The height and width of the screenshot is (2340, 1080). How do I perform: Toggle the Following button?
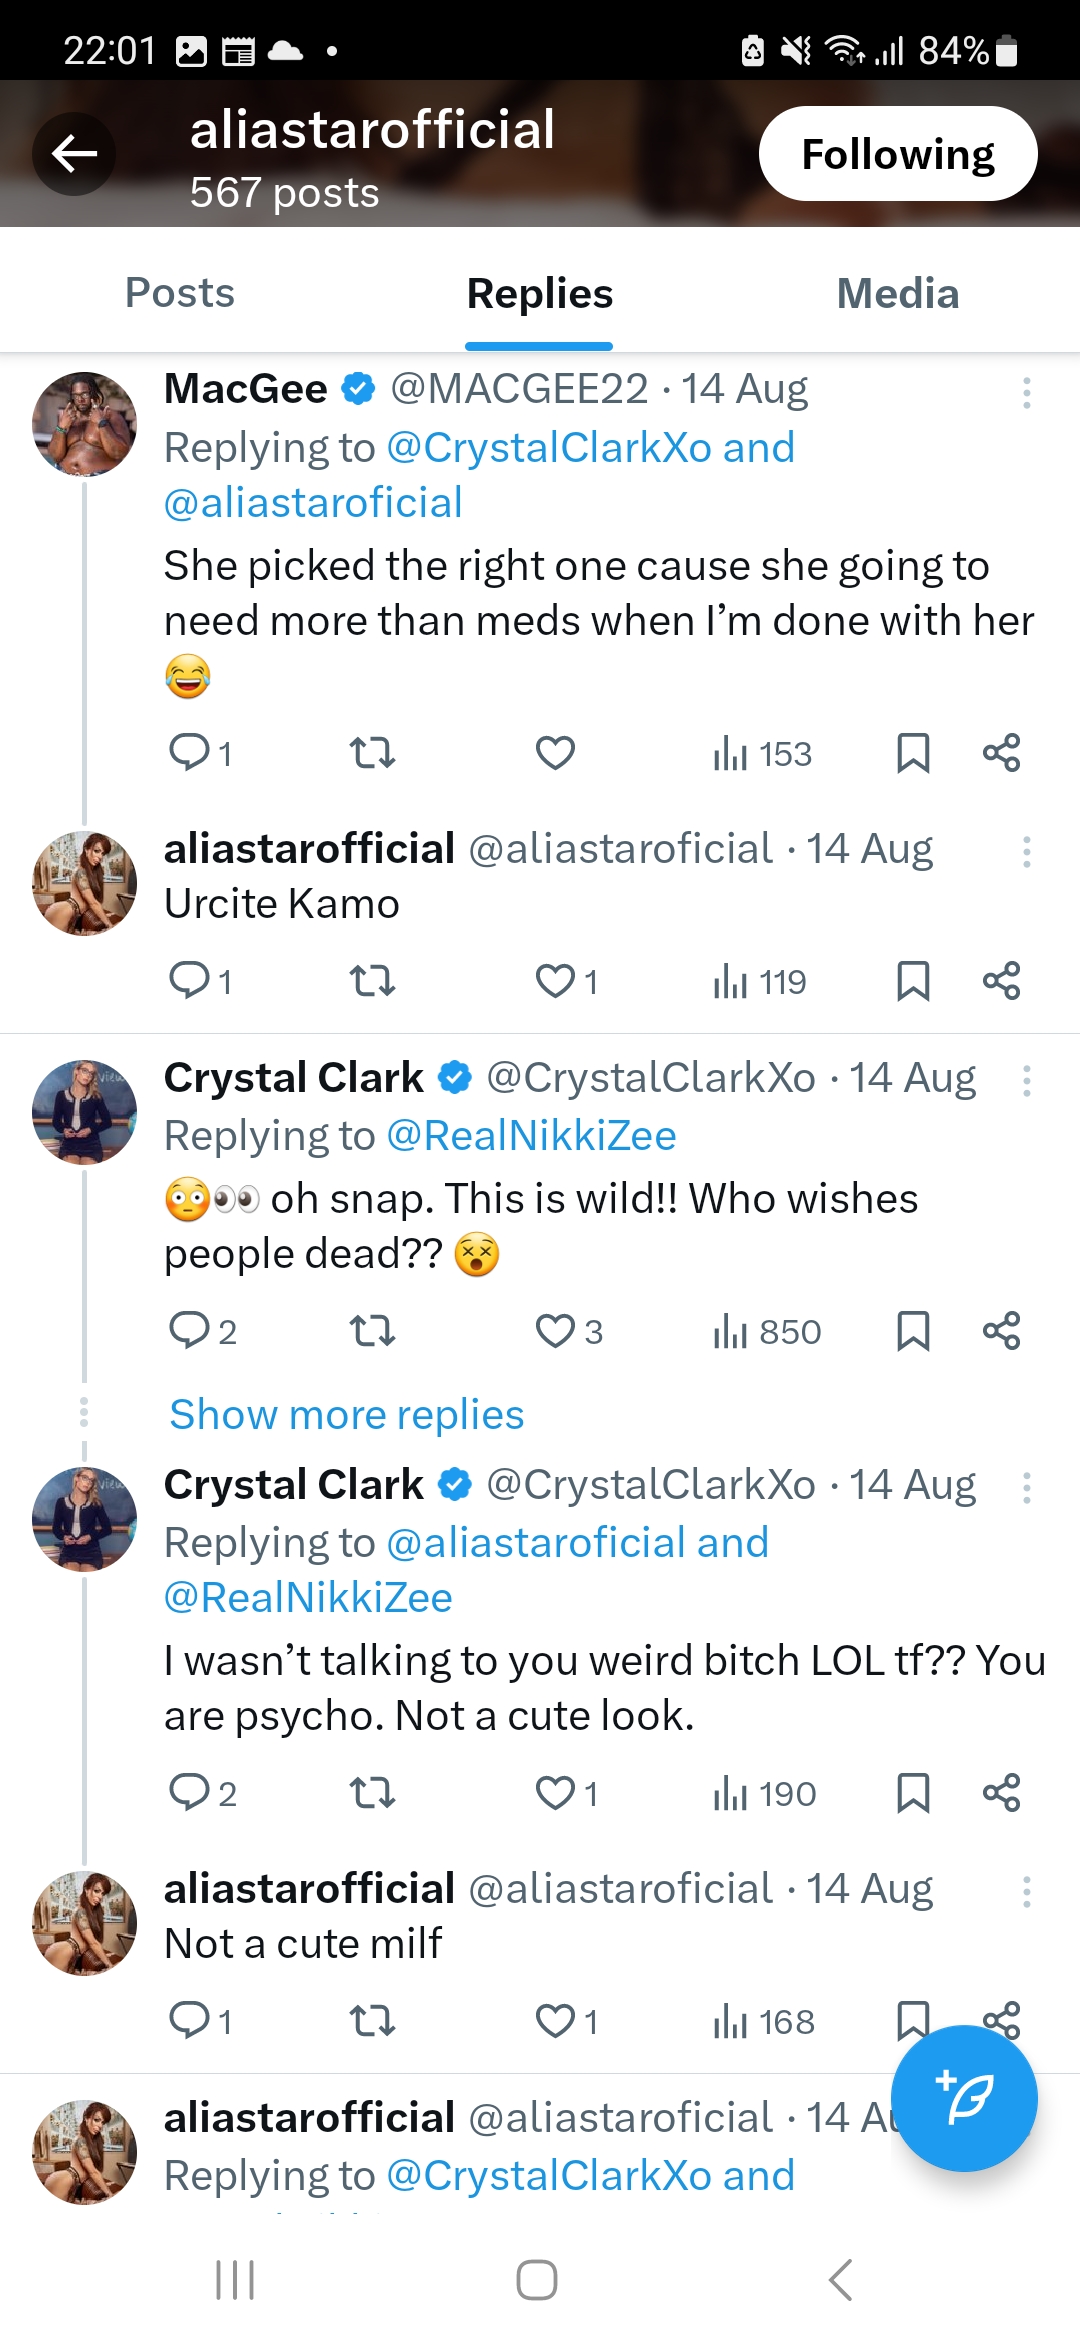[897, 154]
